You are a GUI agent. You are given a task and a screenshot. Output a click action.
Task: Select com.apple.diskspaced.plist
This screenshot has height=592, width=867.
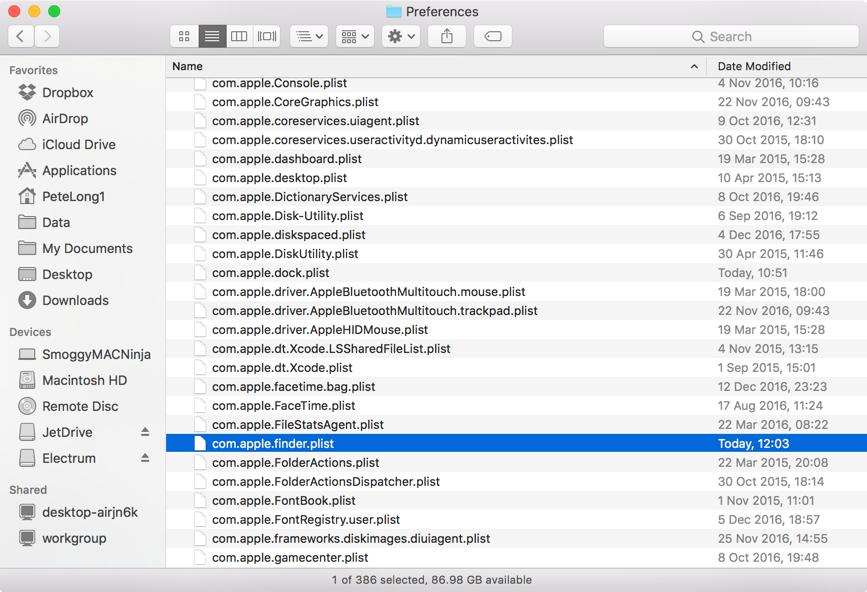[x=516, y=234]
